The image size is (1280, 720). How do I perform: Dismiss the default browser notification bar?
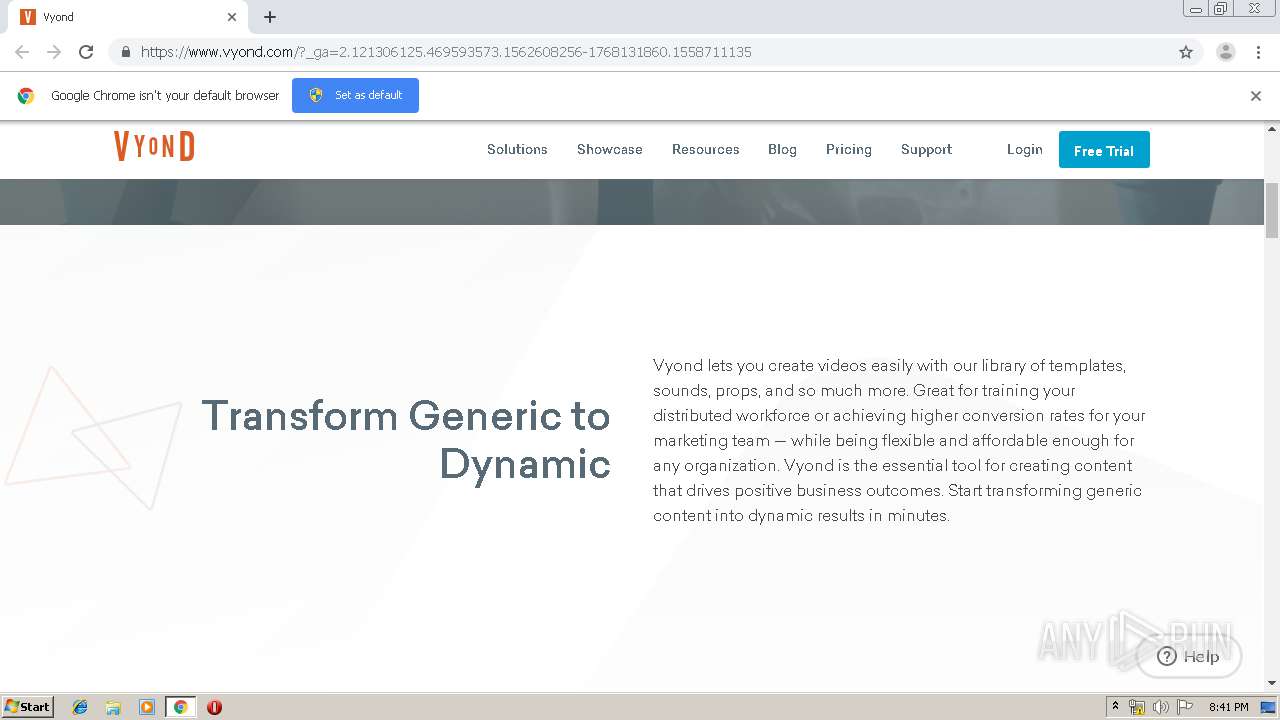1256,96
